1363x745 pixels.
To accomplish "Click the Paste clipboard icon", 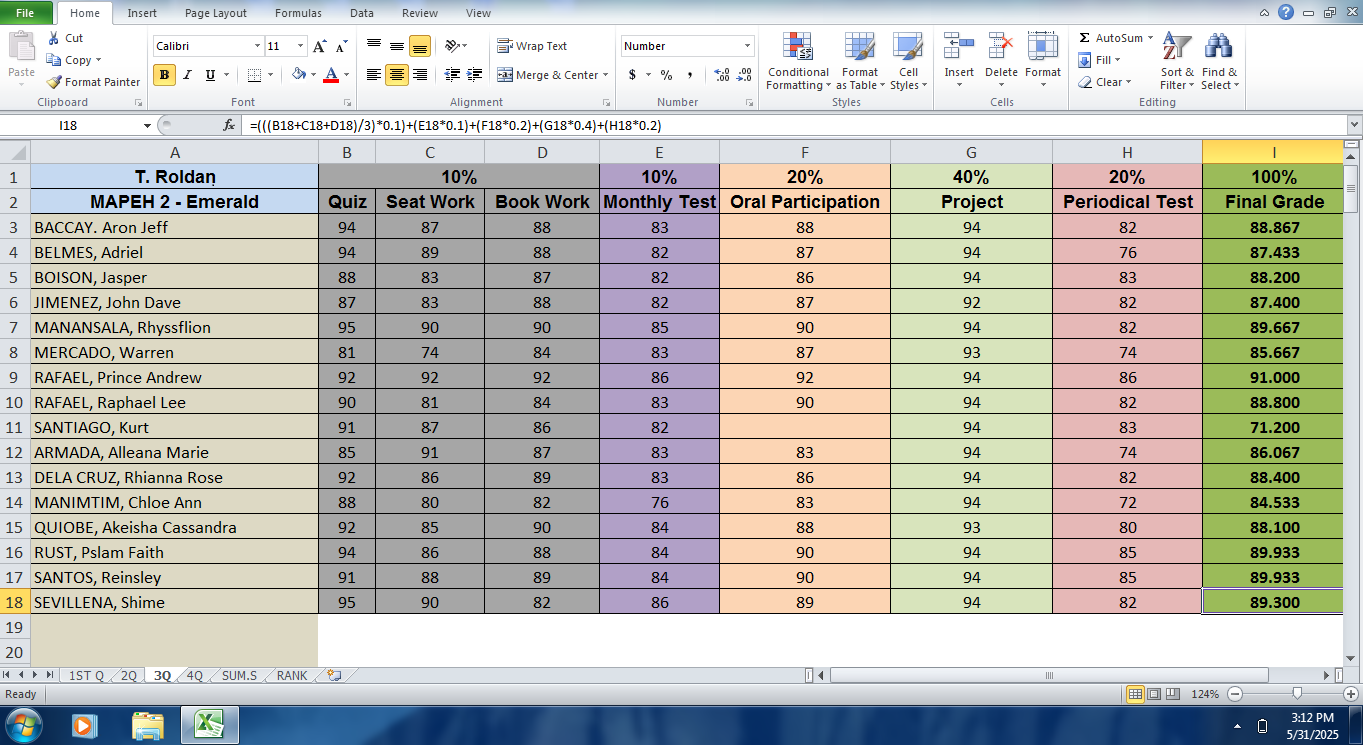I will 21,47.
